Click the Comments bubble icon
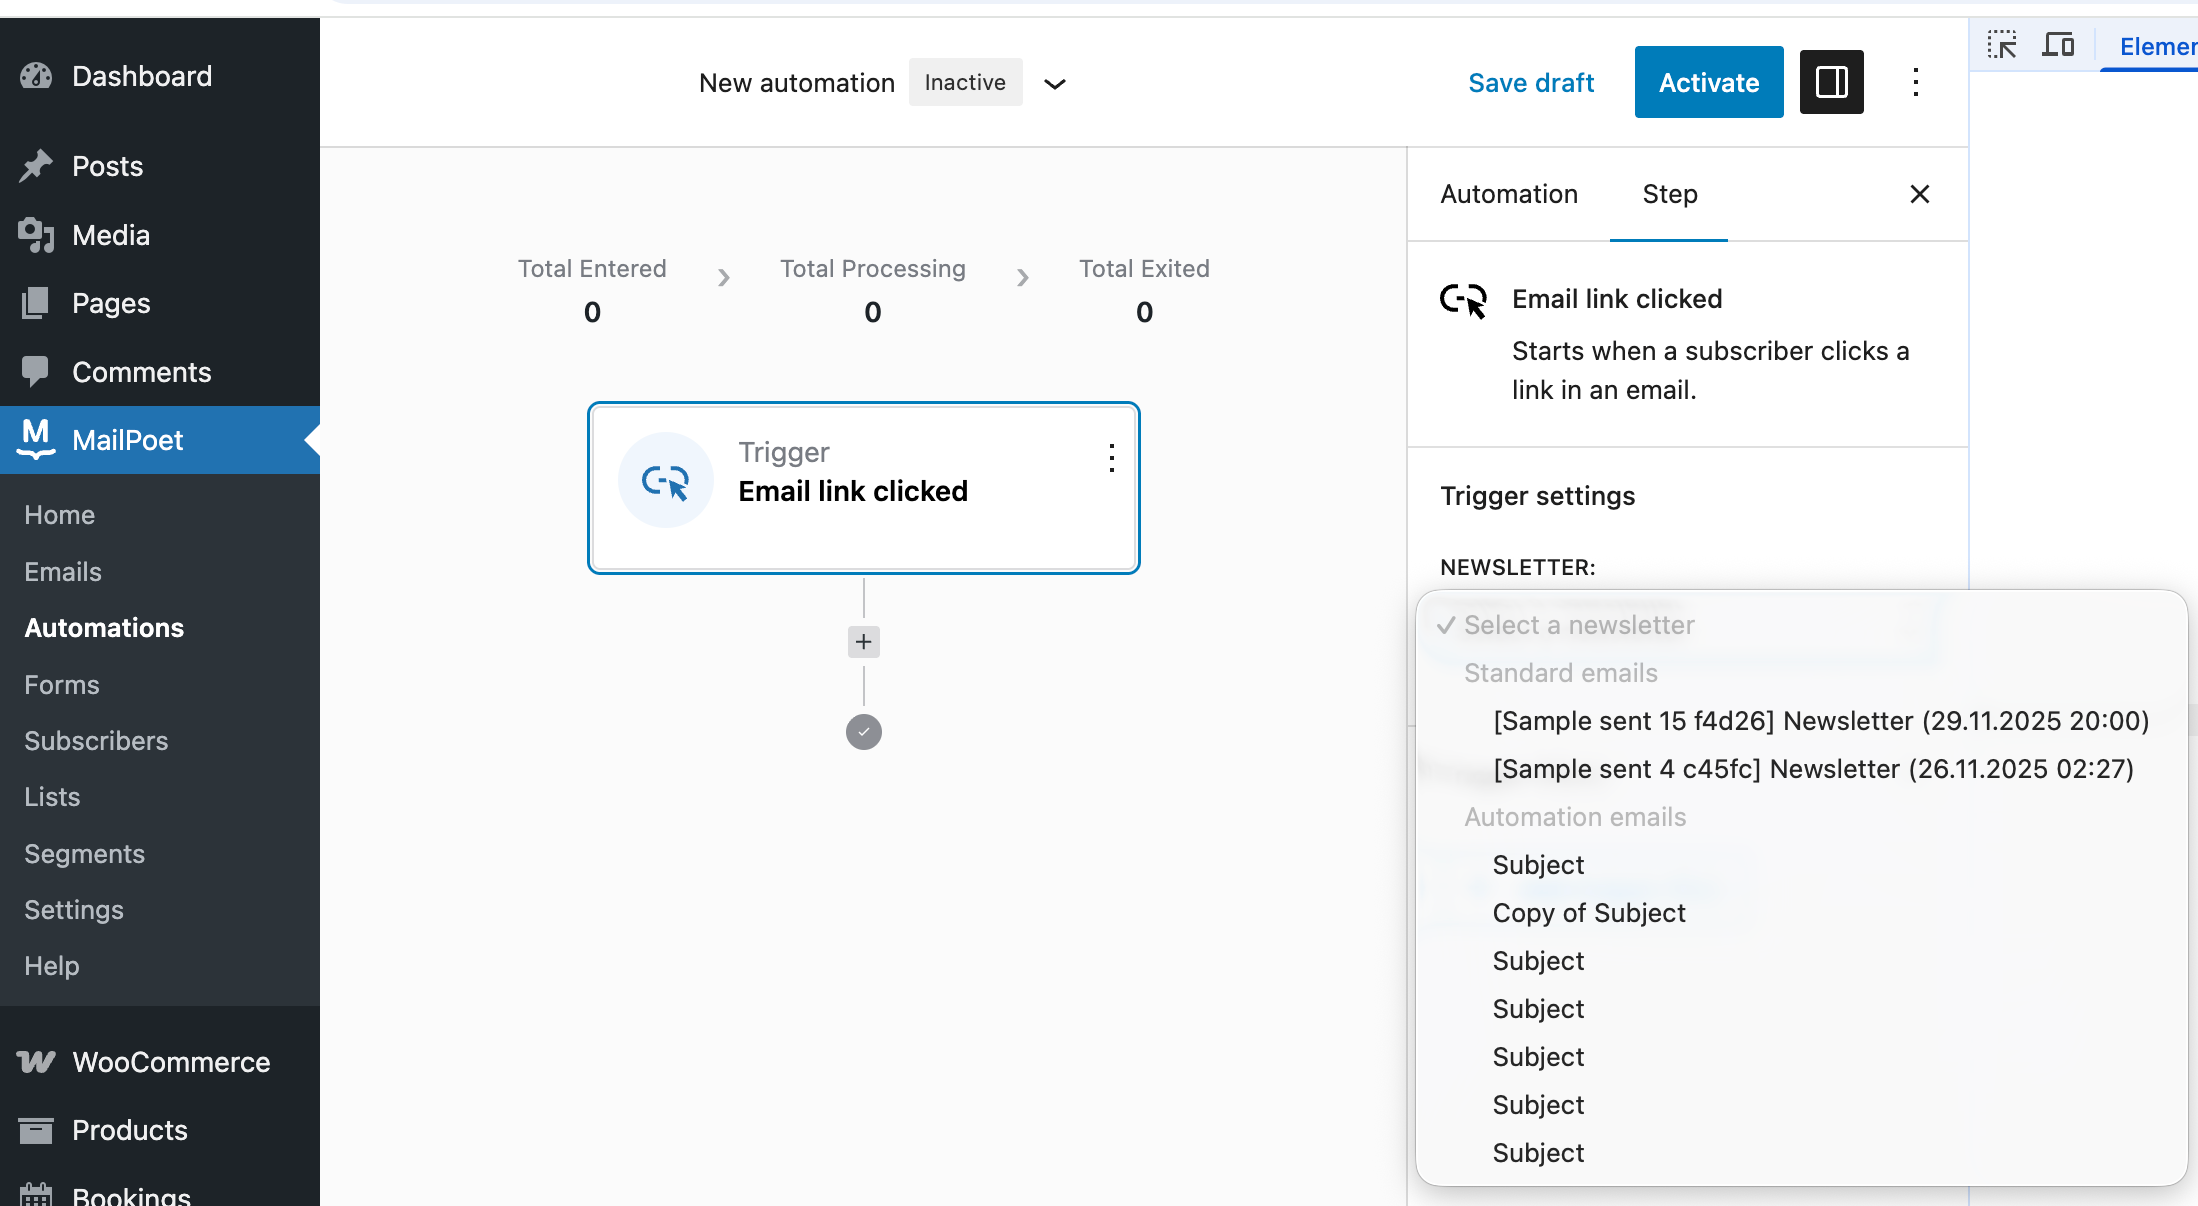 coord(36,372)
